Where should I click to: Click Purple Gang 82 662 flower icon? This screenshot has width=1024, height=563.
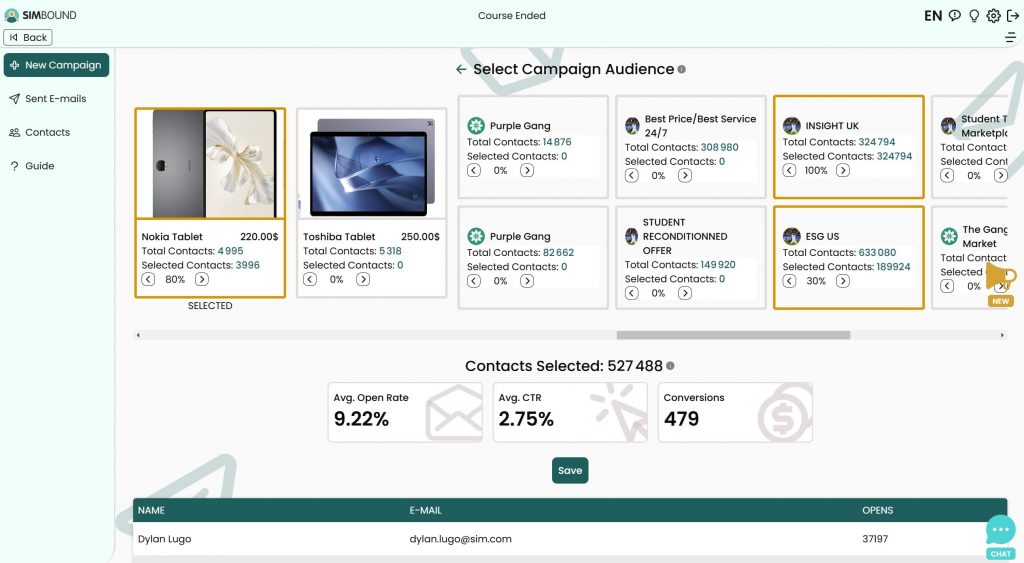pyautogui.click(x=476, y=236)
